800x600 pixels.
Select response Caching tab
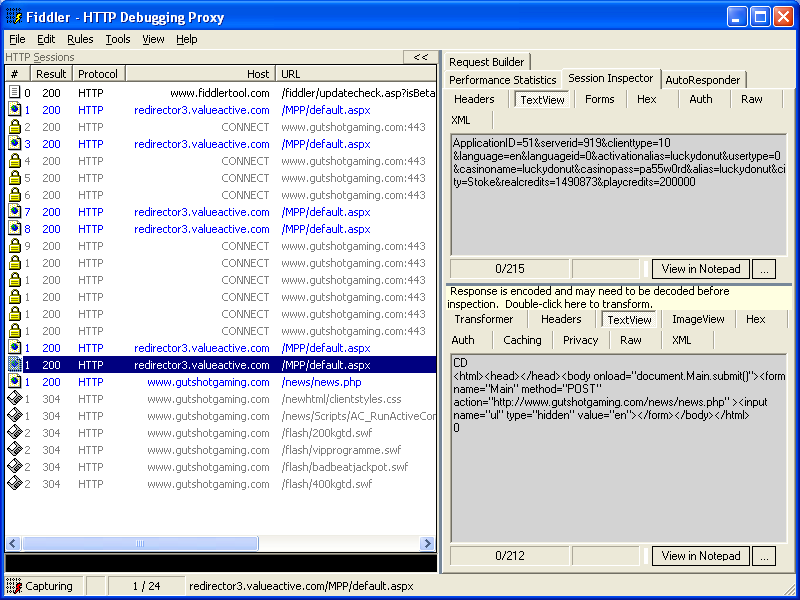(x=522, y=340)
